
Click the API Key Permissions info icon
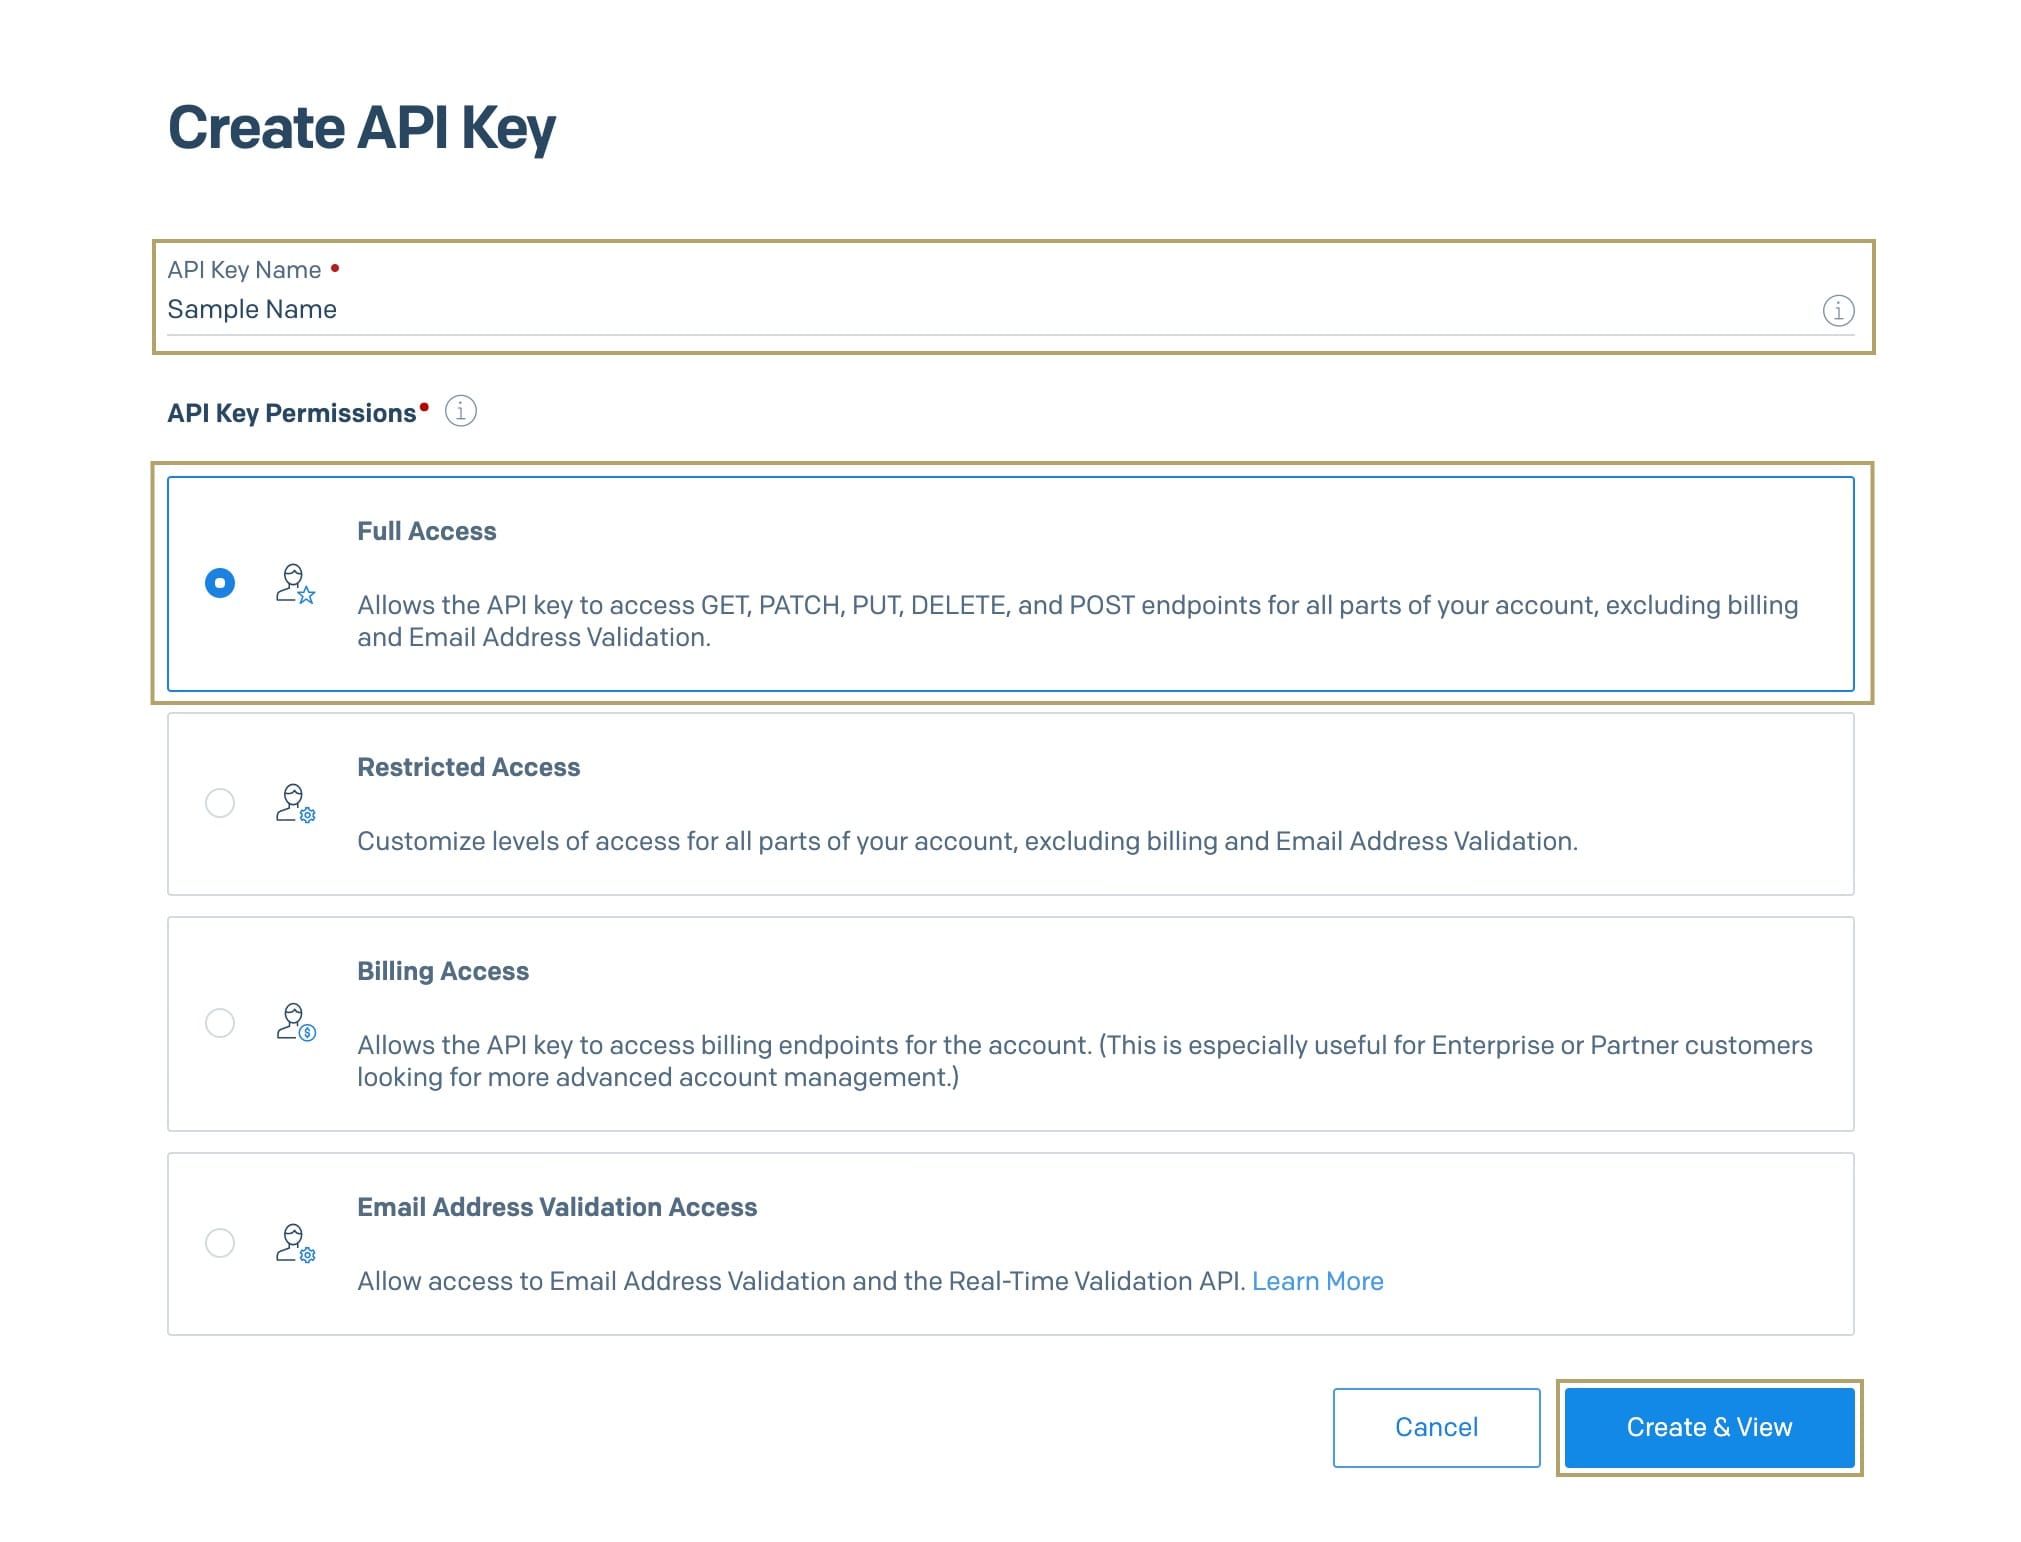[x=460, y=411]
